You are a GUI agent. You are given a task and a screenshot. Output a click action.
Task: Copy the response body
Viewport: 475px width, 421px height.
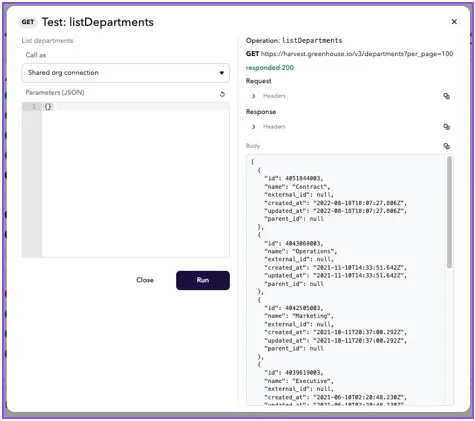[x=446, y=146]
